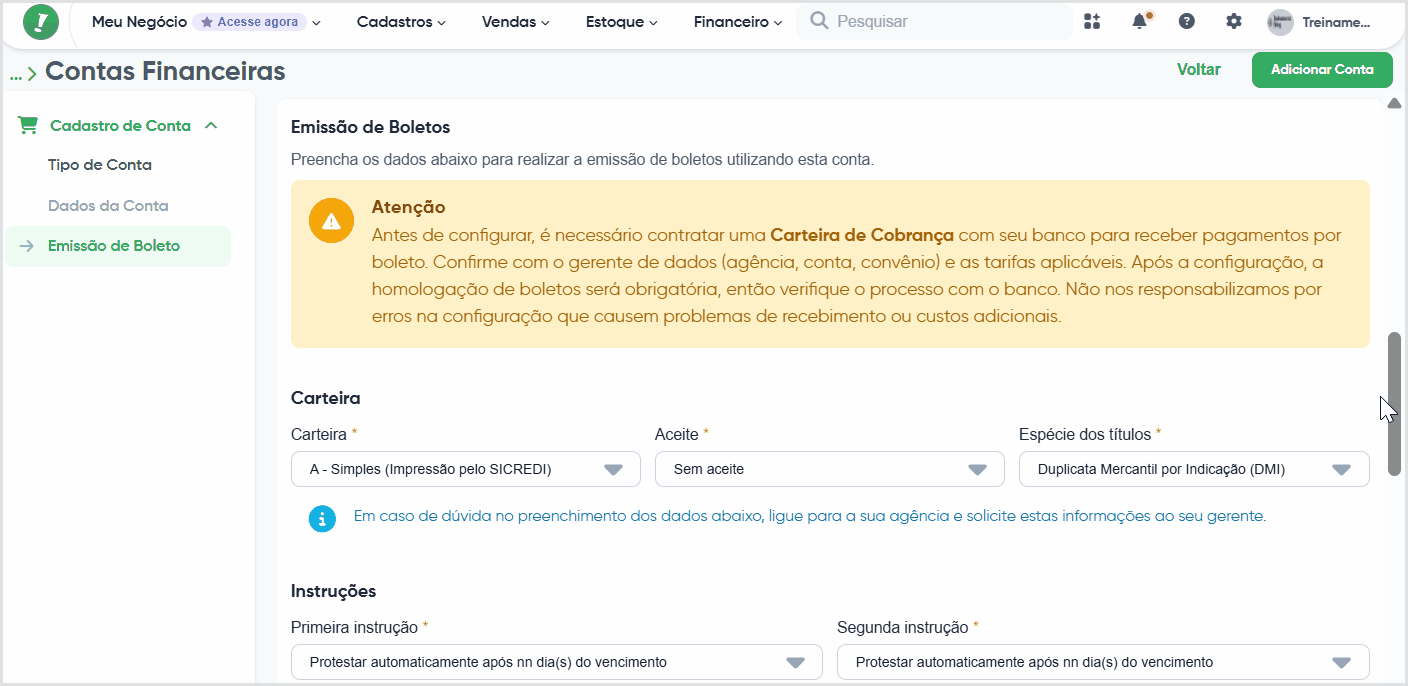Click the vertical scrollbar thumb
Screen dimensions: 1408x686
[1394, 403]
